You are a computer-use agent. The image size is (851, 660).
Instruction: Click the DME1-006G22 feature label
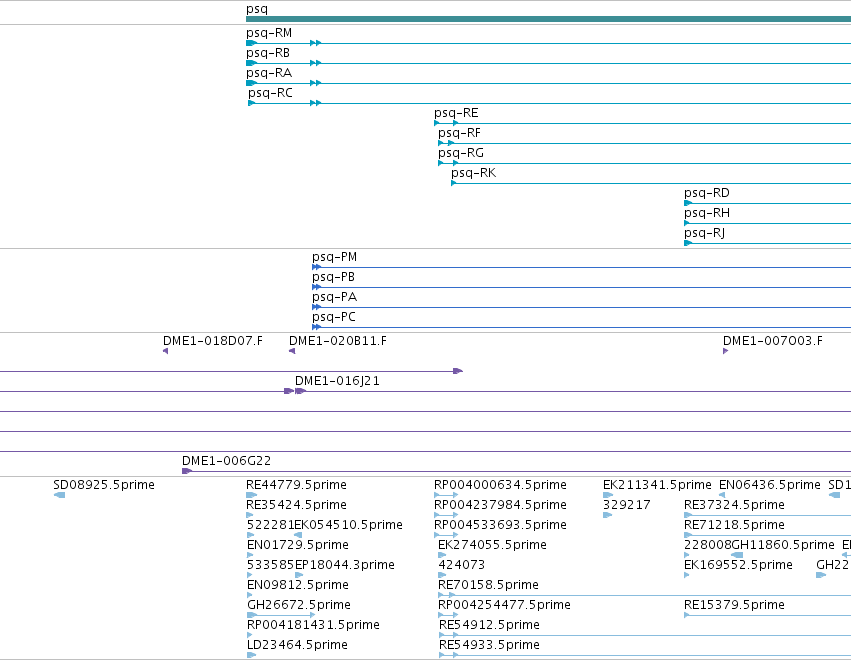click(x=226, y=461)
